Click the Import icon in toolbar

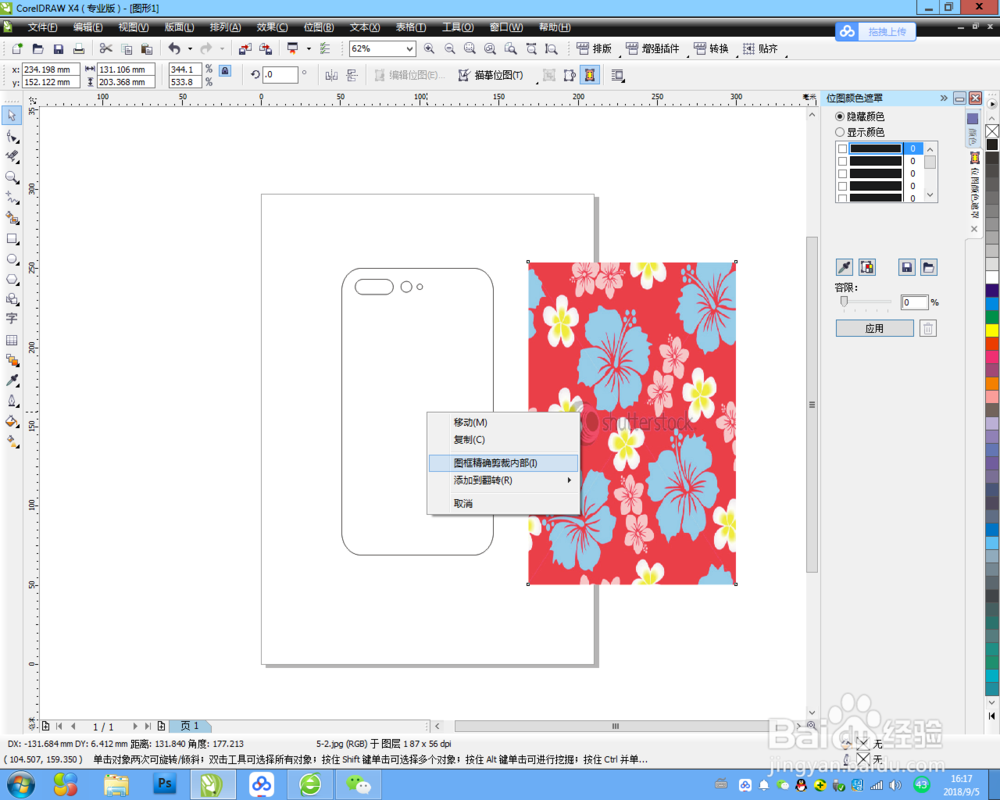[245, 48]
